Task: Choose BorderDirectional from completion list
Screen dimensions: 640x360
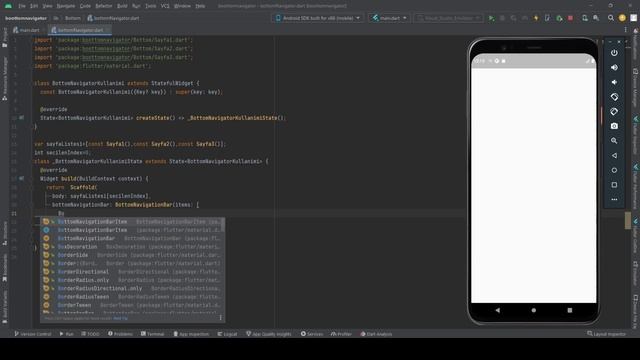Action: pos(132,271)
